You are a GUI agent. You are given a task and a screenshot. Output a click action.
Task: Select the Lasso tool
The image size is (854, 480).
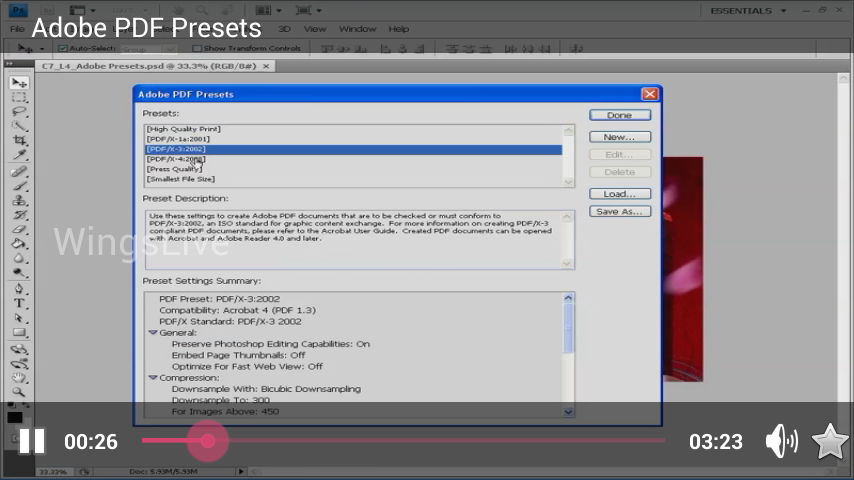point(19,112)
